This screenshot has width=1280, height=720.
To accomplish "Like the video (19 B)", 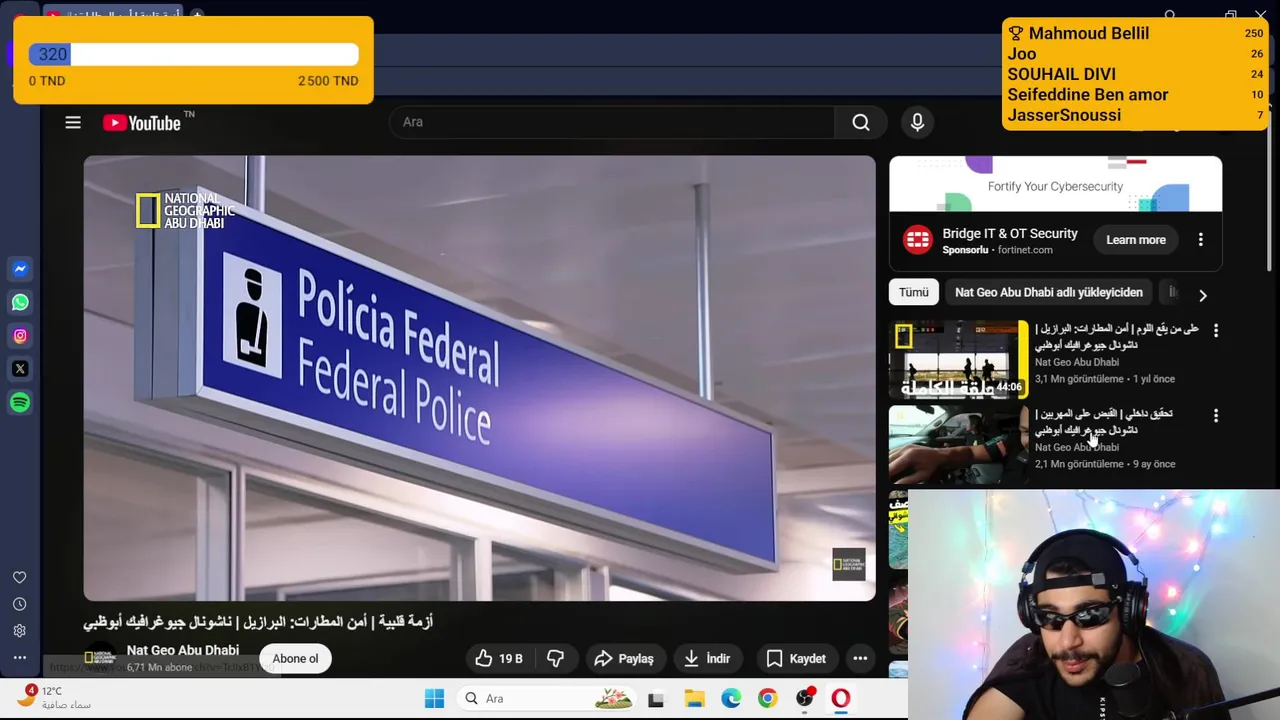I will click(x=499, y=658).
